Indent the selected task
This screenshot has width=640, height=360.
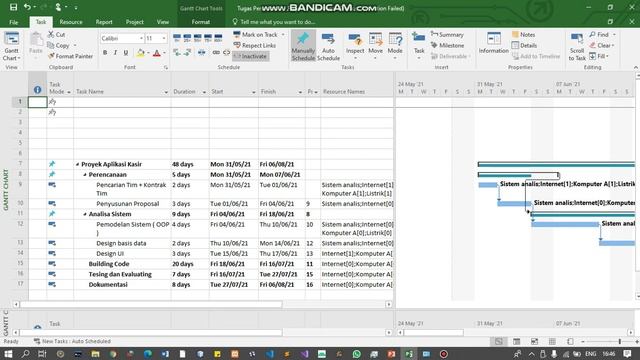click(187, 52)
